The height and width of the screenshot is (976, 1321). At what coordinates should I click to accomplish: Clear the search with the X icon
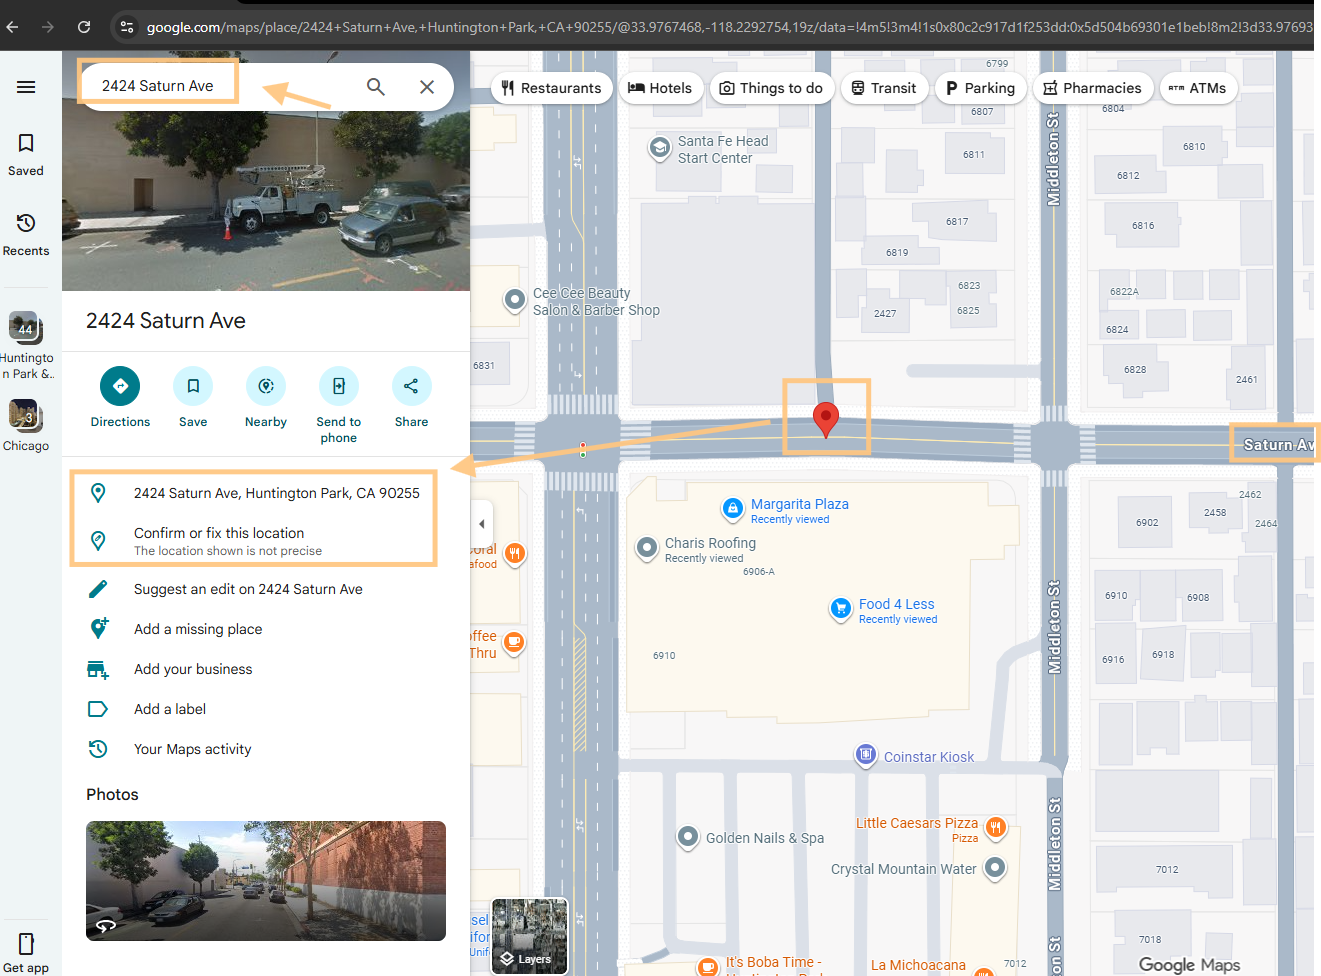coord(427,87)
